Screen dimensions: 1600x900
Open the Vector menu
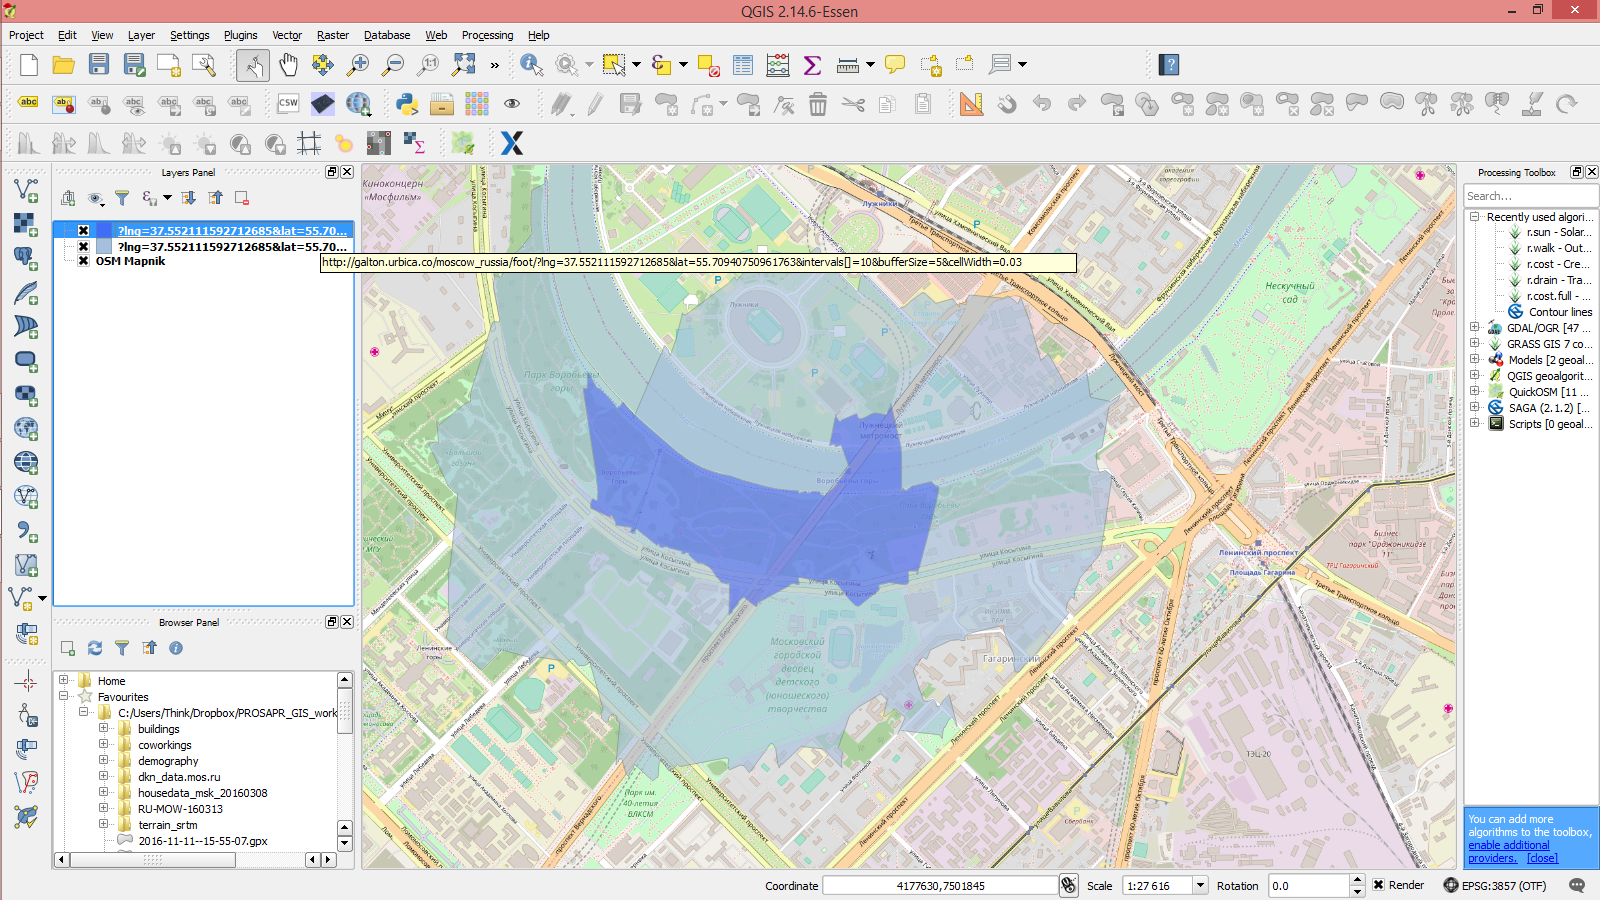point(287,35)
